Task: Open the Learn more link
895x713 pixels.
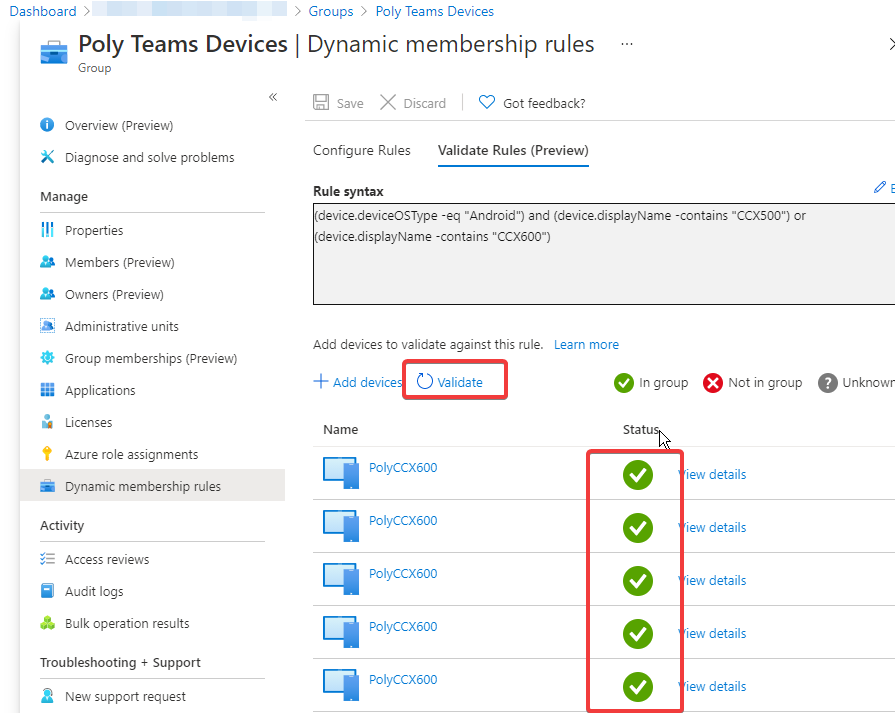Action: (586, 344)
